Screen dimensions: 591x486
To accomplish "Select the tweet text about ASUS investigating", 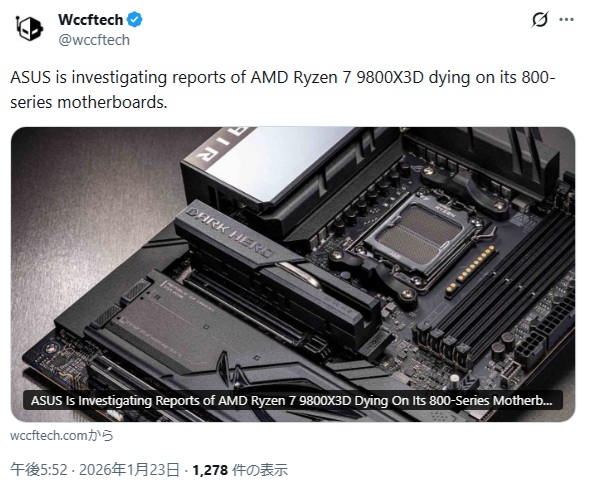I will pos(283,90).
